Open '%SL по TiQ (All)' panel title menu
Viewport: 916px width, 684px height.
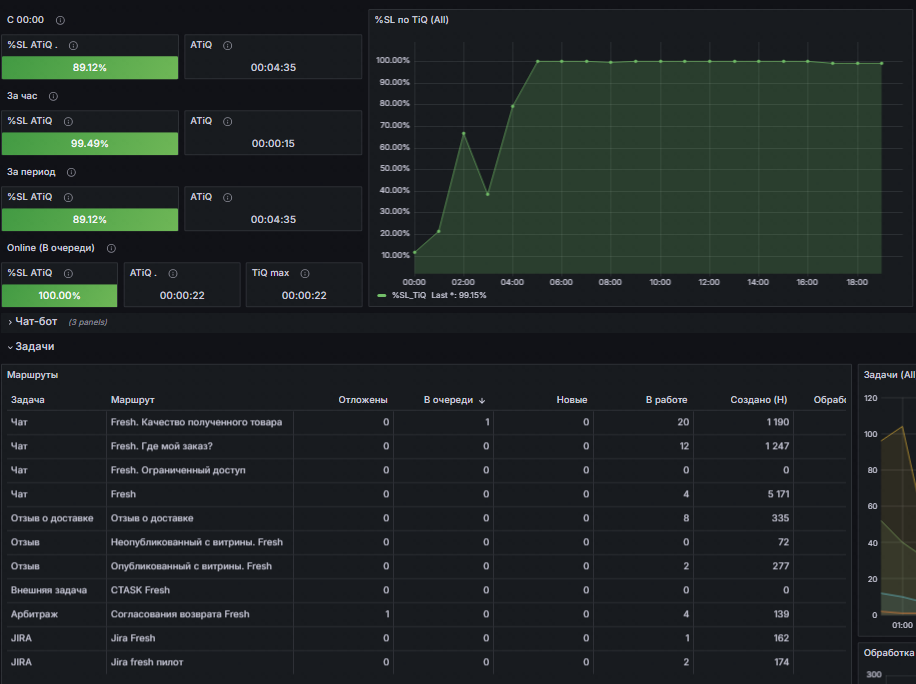412,20
